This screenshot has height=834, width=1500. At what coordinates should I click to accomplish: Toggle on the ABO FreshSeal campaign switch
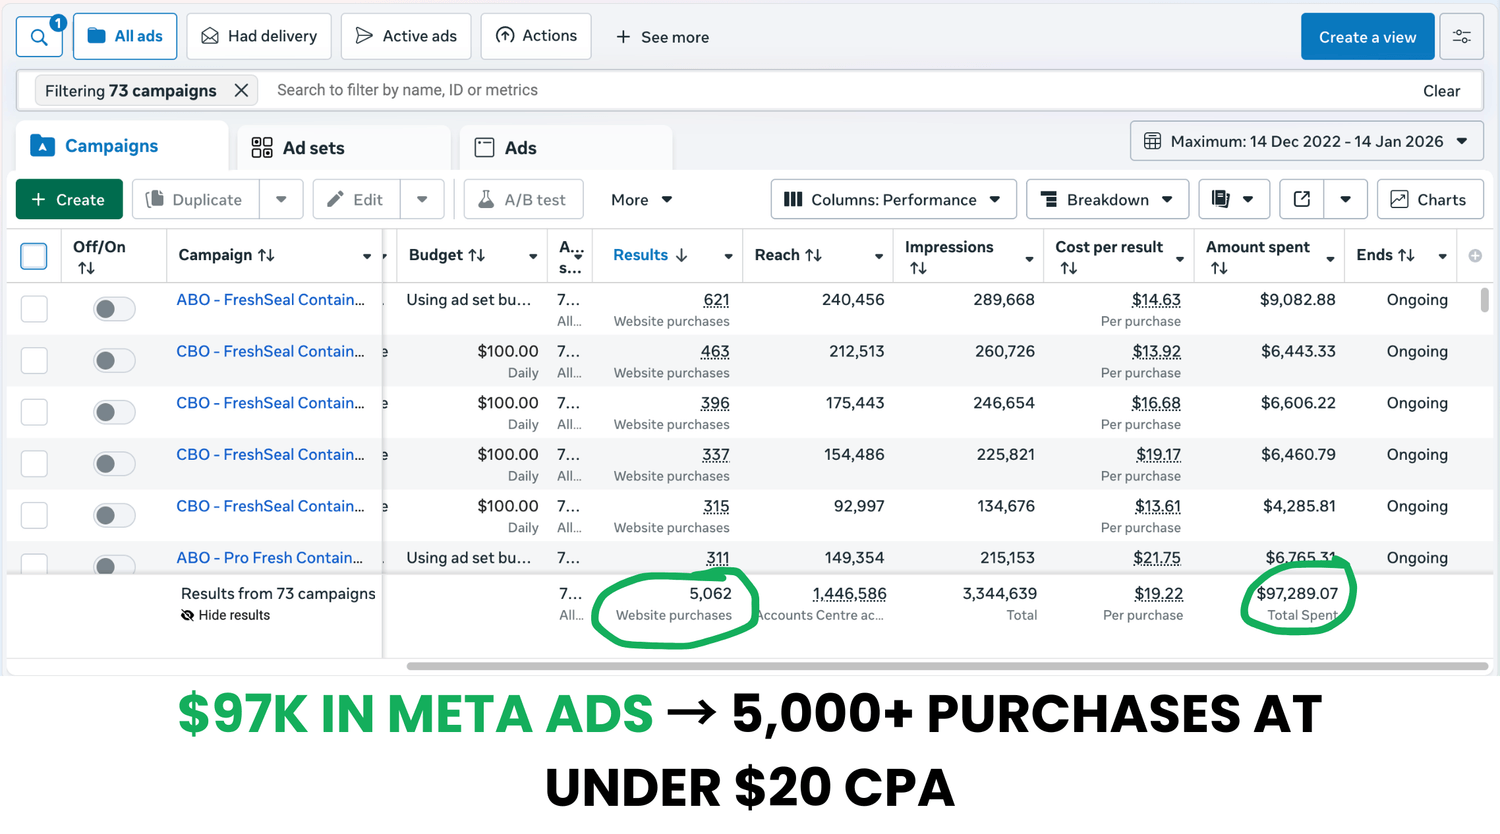[114, 309]
